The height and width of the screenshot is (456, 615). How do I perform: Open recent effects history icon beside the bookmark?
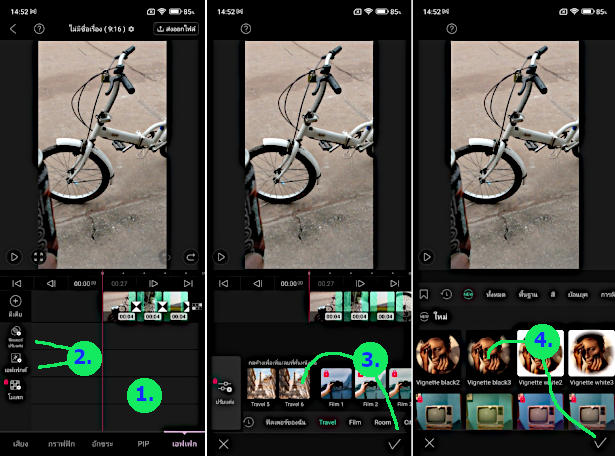click(x=446, y=294)
